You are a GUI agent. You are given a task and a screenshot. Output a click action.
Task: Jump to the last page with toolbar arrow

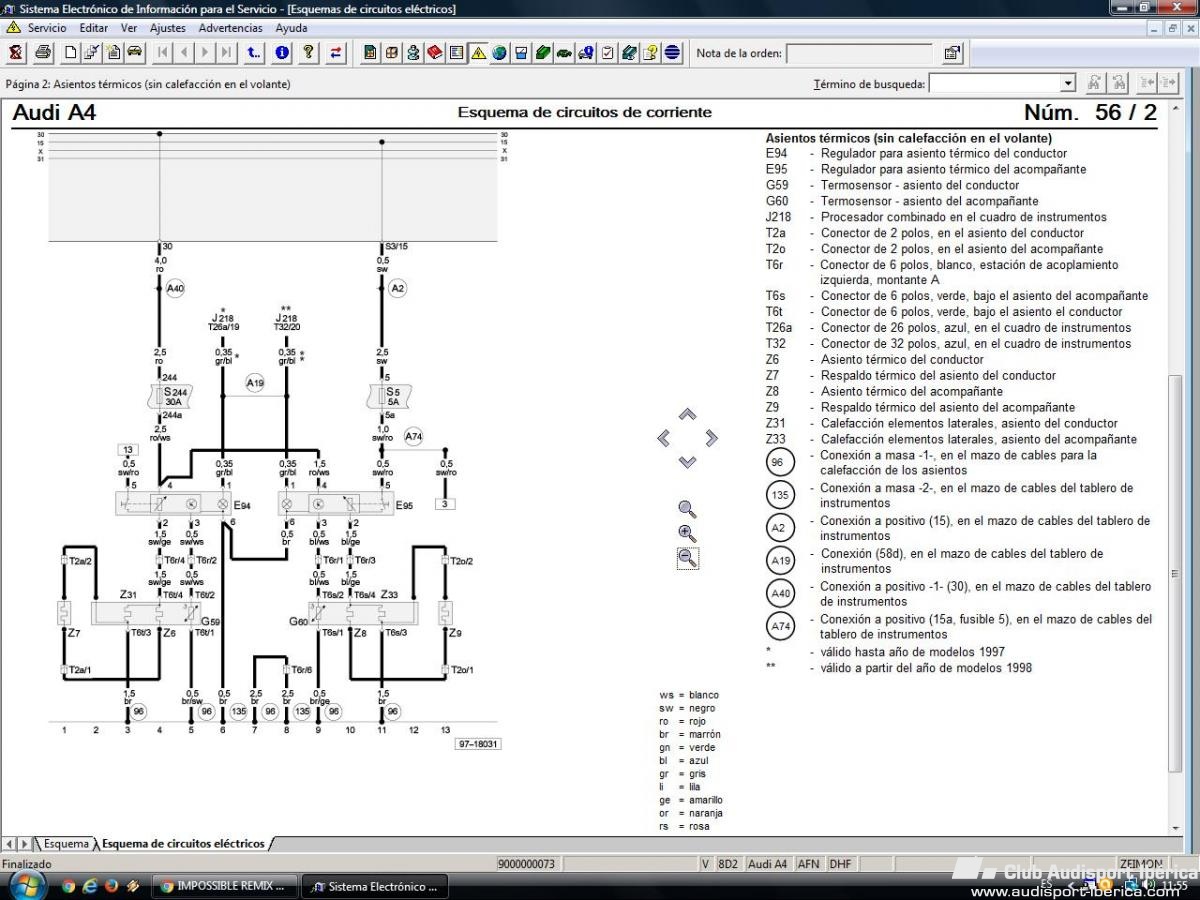pos(227,52)
